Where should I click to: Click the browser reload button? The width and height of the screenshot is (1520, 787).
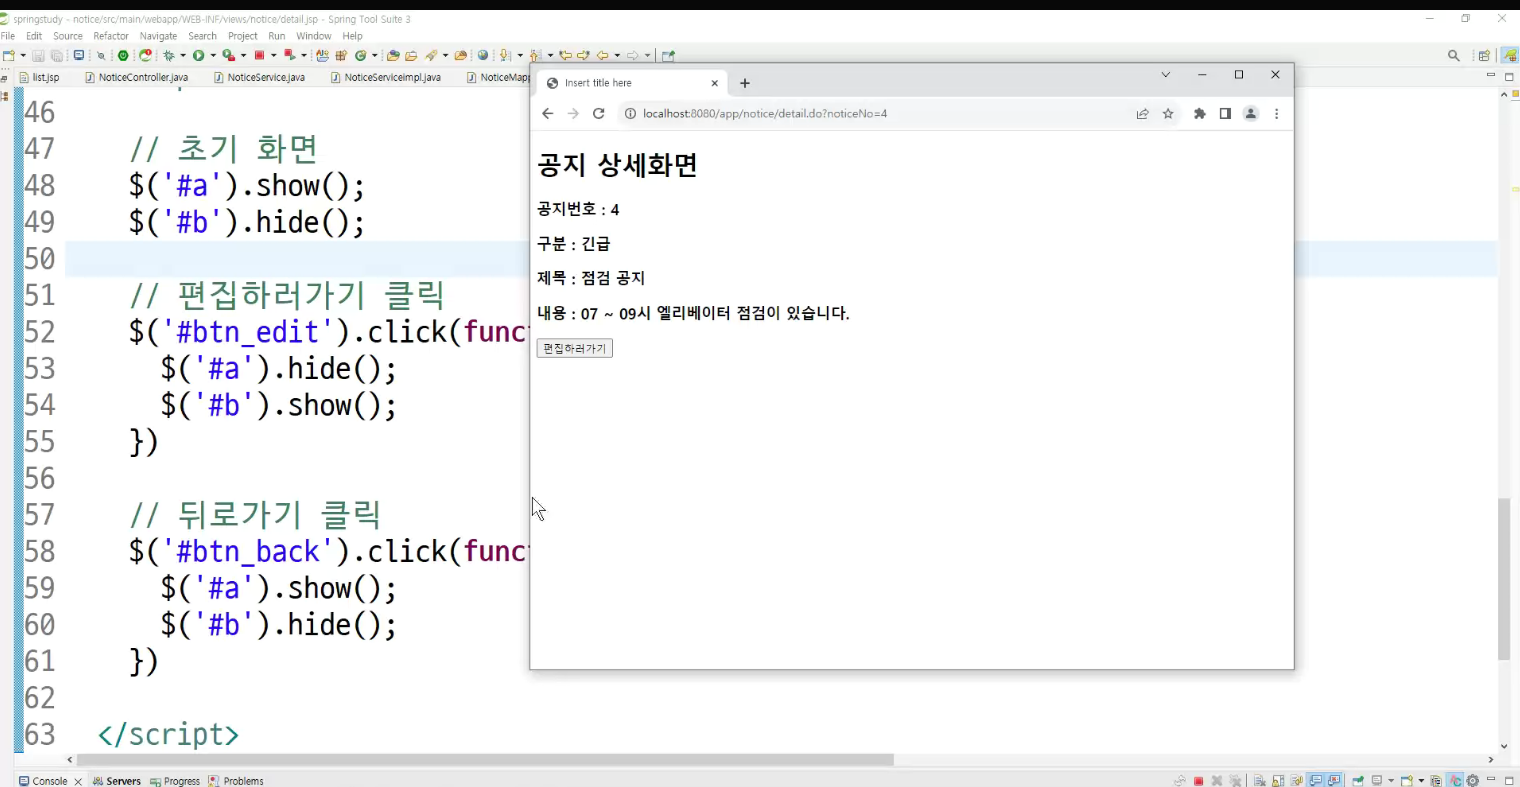[x=598, y=114]
